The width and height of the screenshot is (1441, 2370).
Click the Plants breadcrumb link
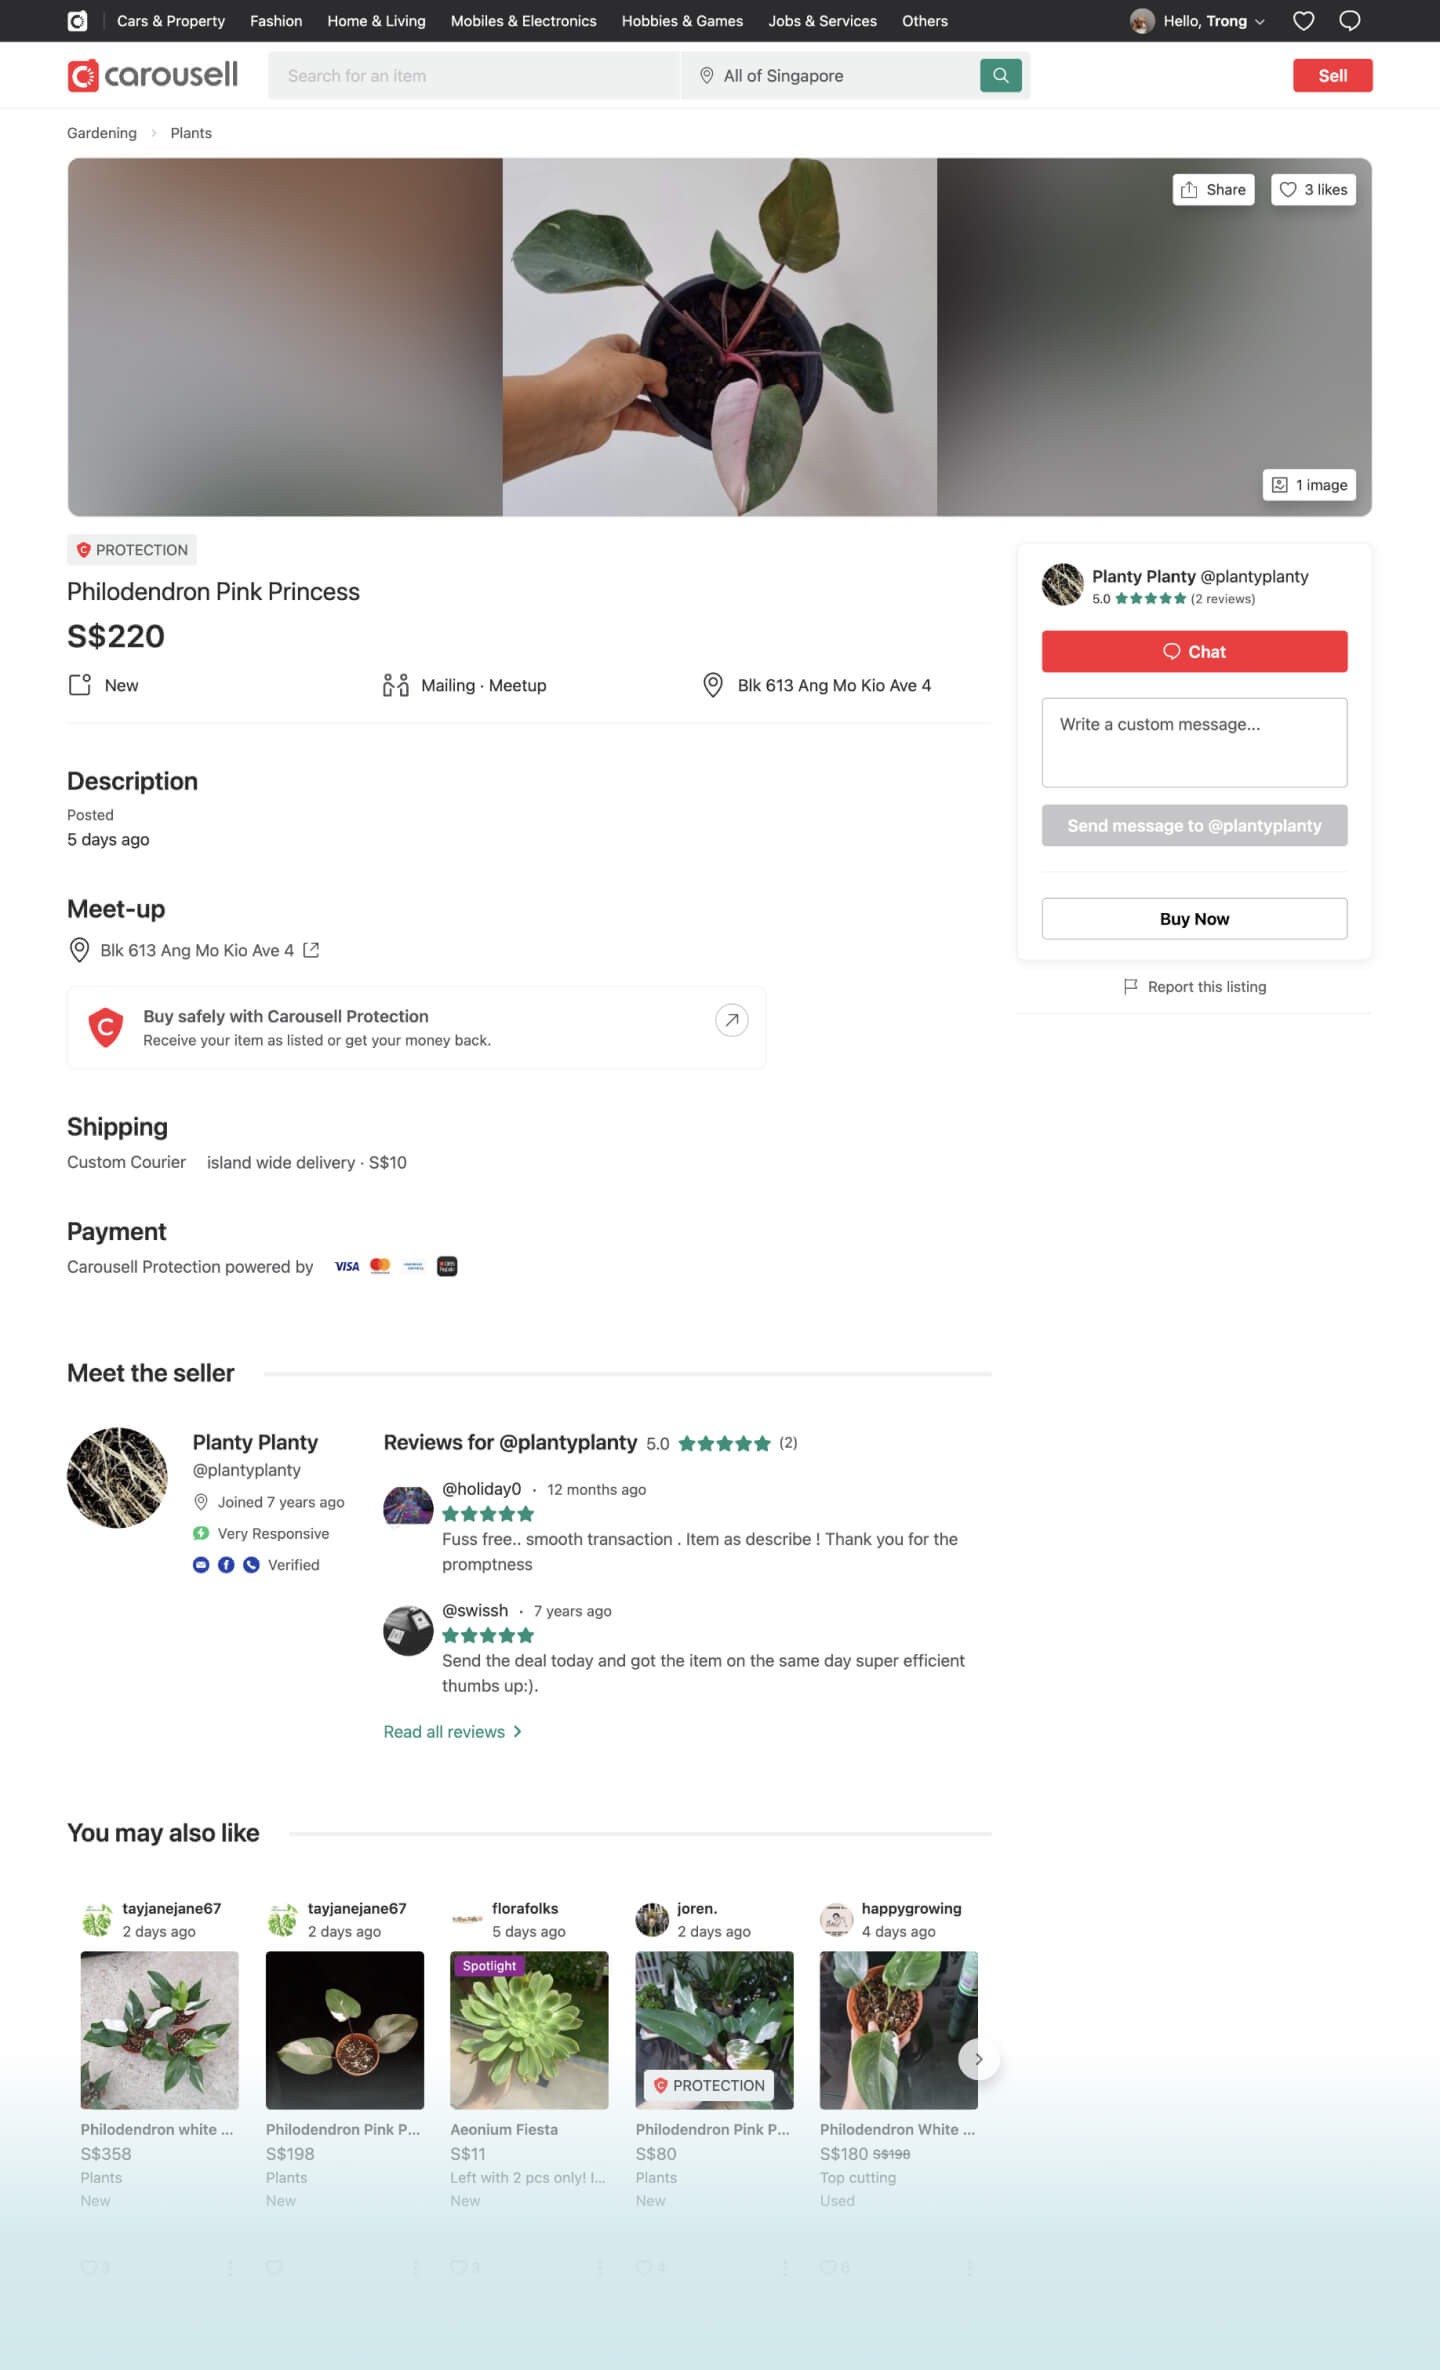[x=191, y=133]
